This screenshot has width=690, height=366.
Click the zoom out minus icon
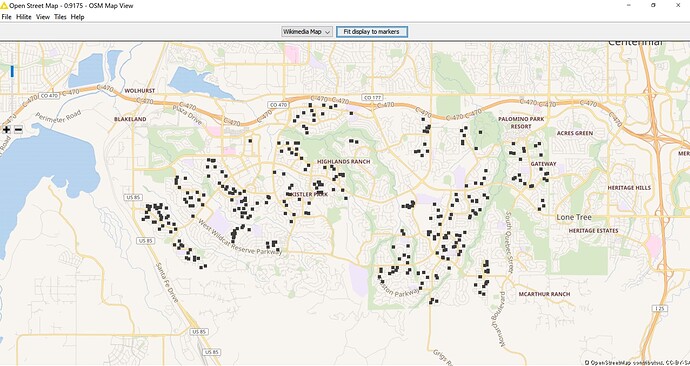point(18,129)
